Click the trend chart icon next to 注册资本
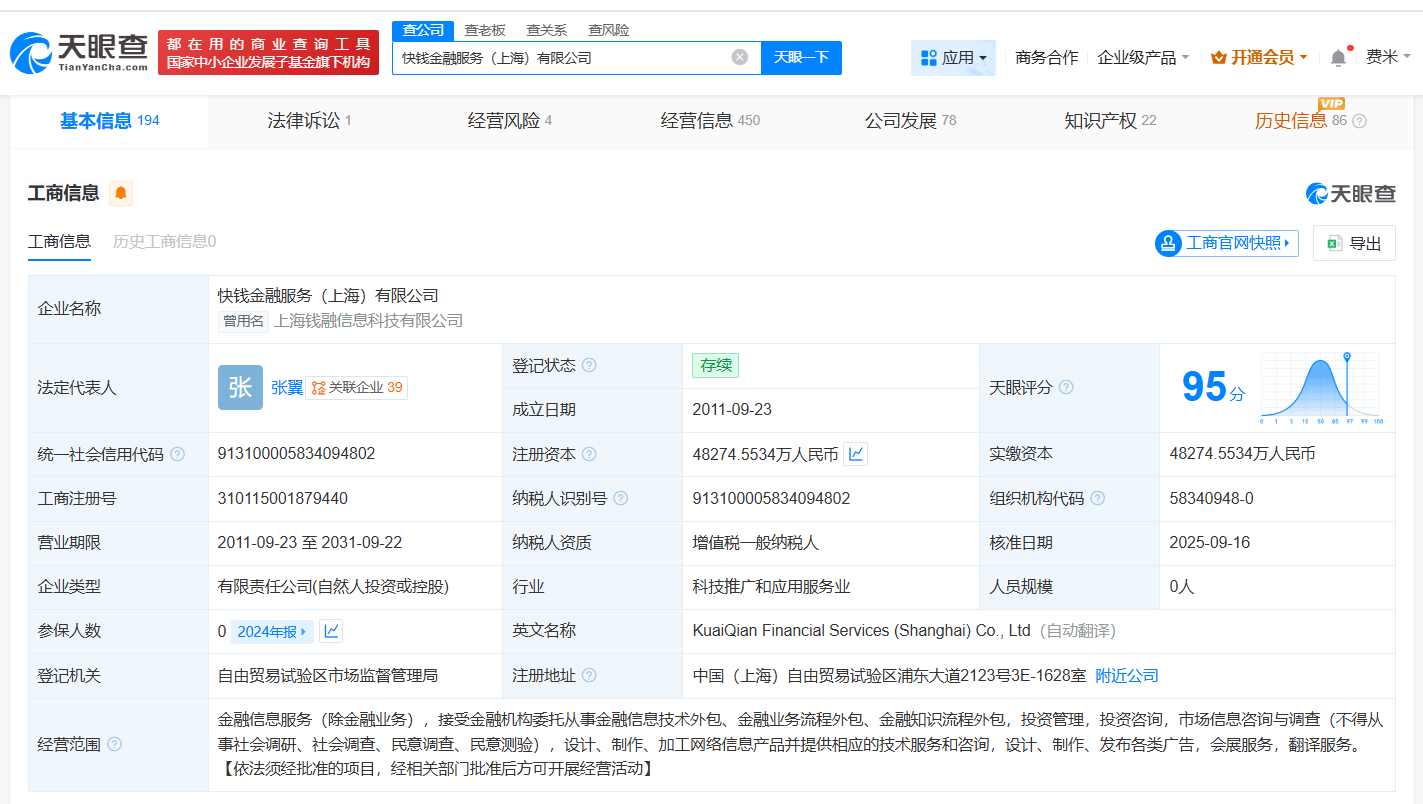Image resolution: width=1423 pixels, height=804 pixels. pyautogui.click(x=856, y=453)
